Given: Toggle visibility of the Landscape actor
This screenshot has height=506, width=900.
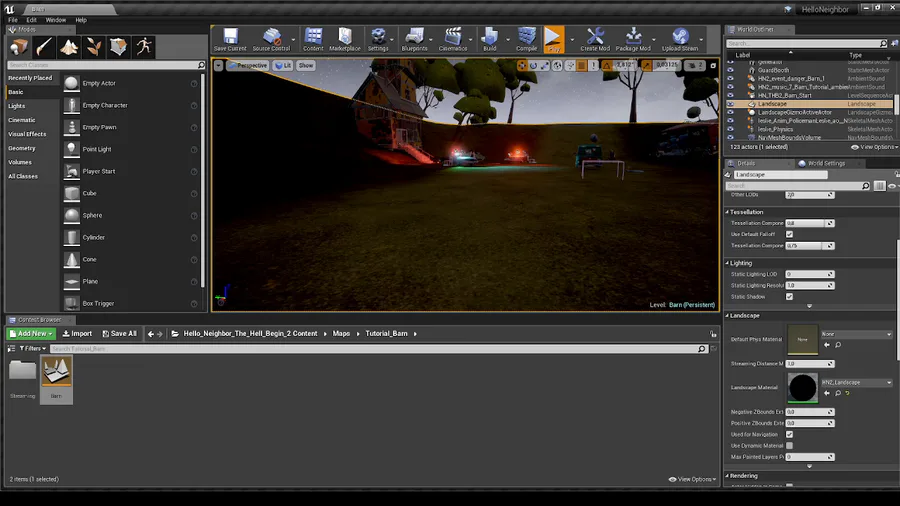Looking at the screenshot, I should click(x=730, y=104).
